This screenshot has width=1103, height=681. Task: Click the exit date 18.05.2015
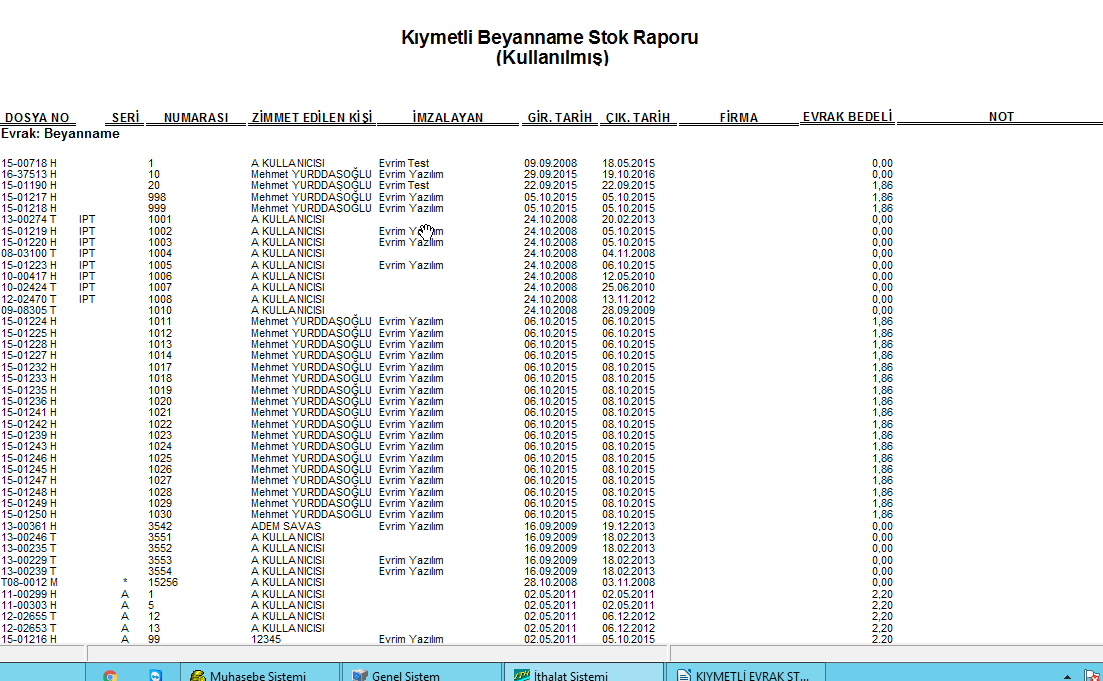click(628, 163)
